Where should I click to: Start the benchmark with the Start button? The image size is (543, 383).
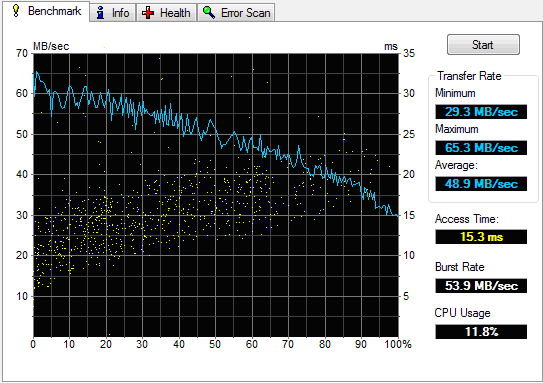pos(483,45)
